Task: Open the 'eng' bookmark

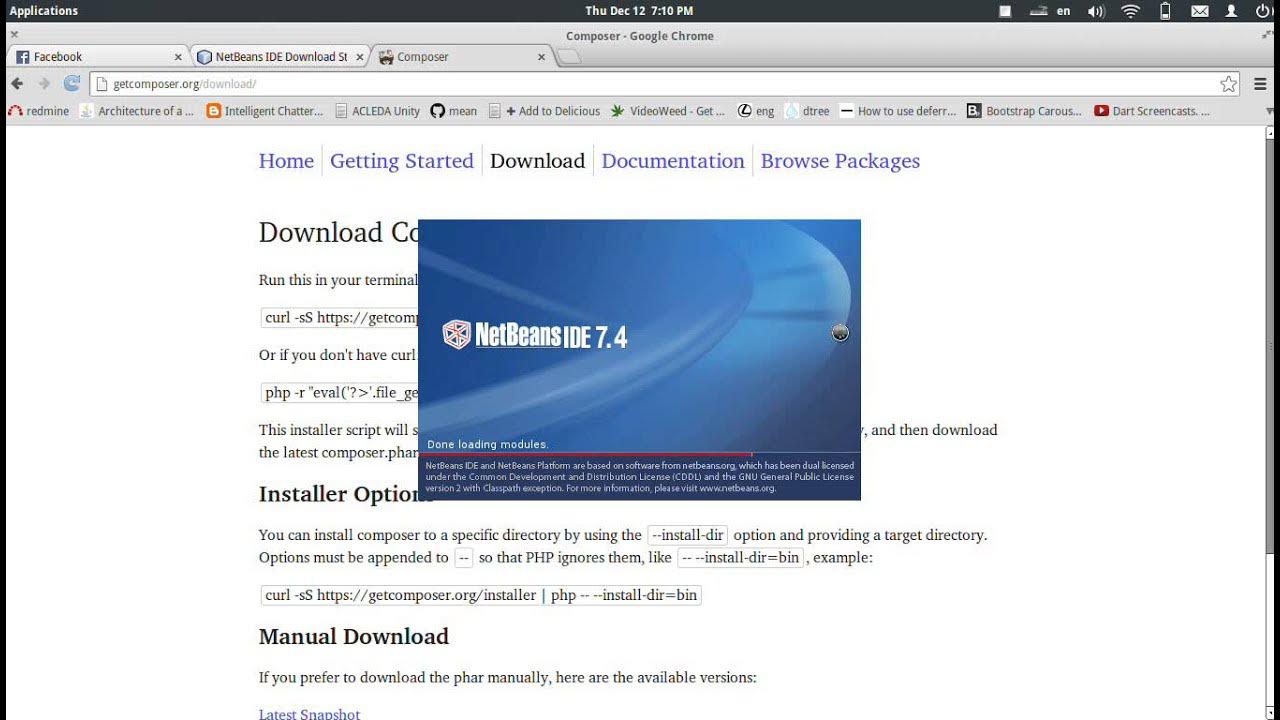Action: coord(756,111)
